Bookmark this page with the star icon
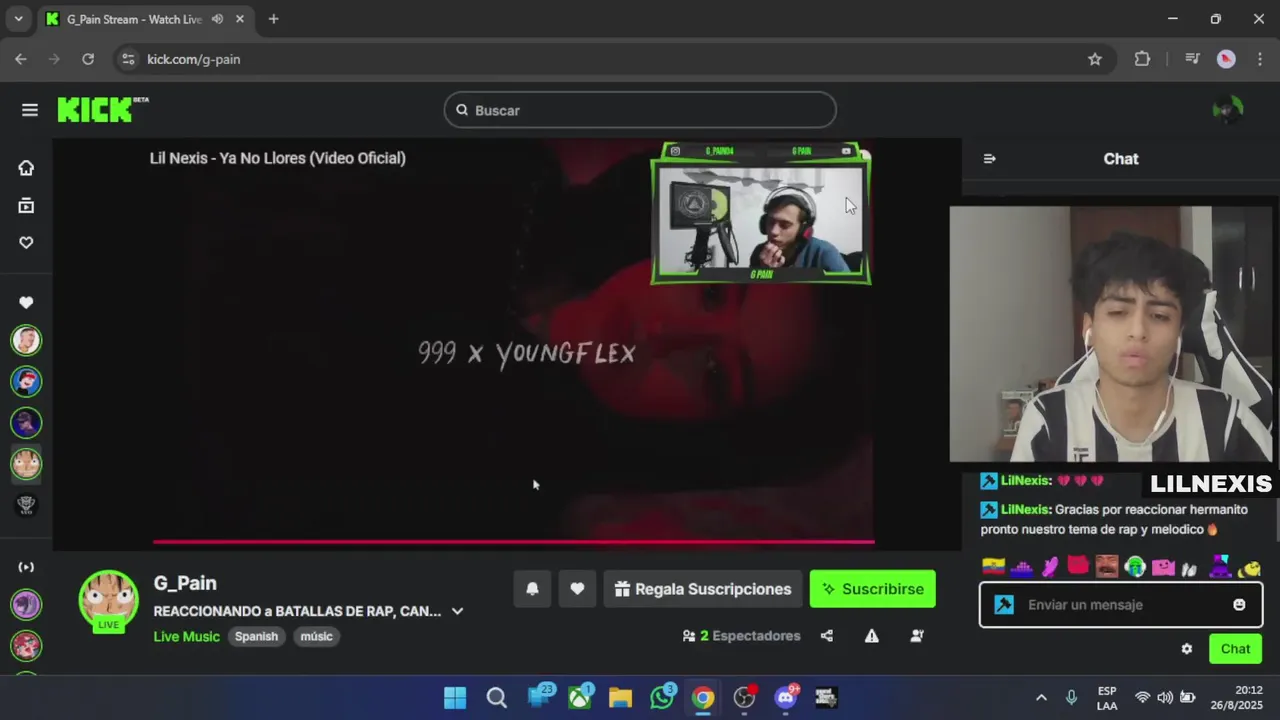 tap(1095, 59)
